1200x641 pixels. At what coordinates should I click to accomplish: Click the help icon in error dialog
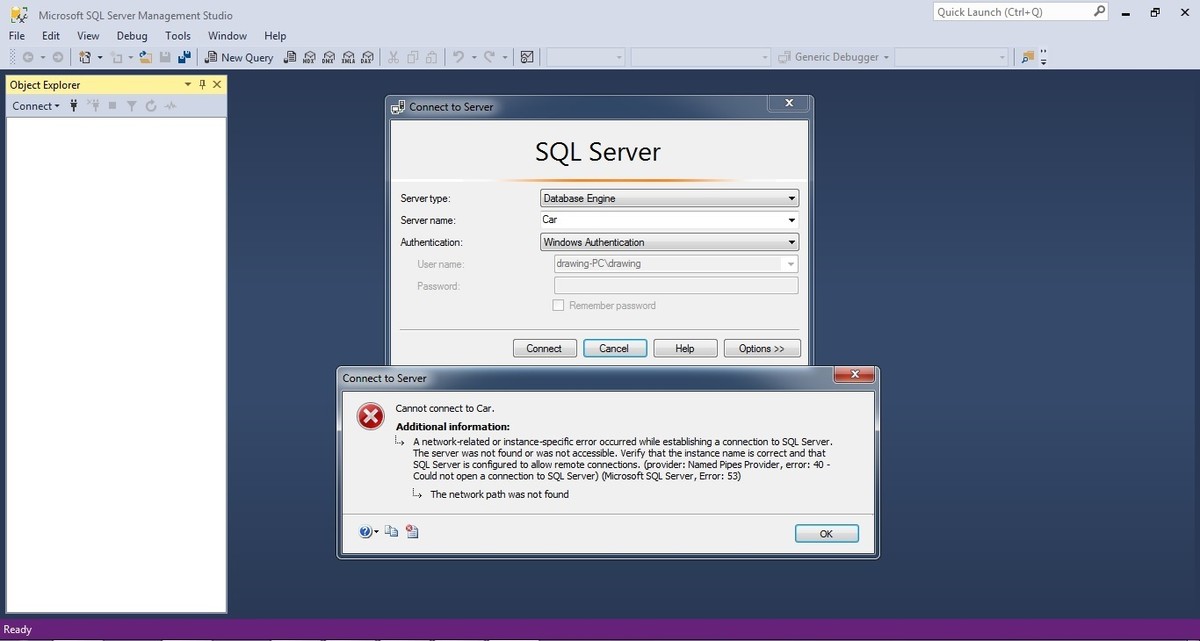[x=366, y=532]
